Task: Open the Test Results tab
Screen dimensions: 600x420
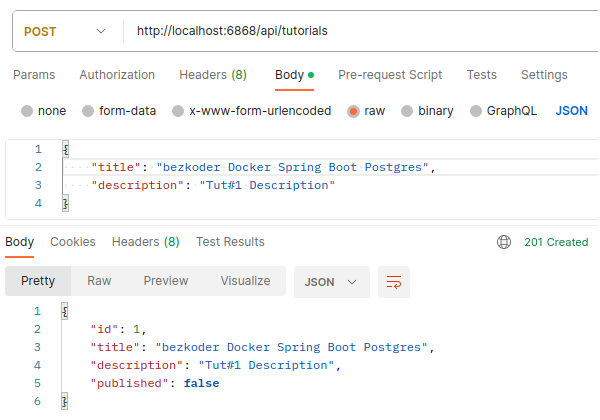Action: 230,242
